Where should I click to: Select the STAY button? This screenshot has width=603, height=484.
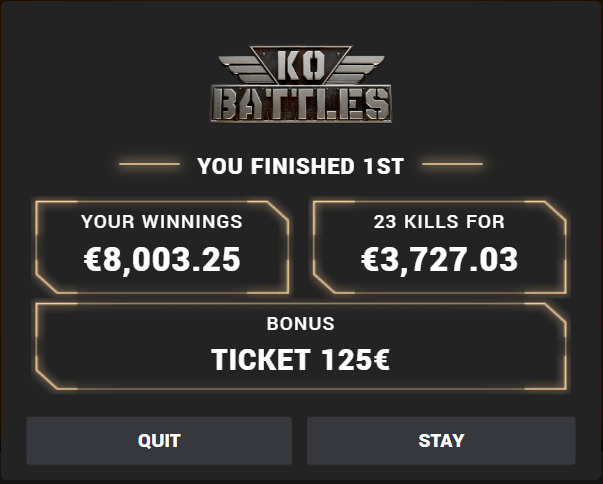(x=441, y=441)
